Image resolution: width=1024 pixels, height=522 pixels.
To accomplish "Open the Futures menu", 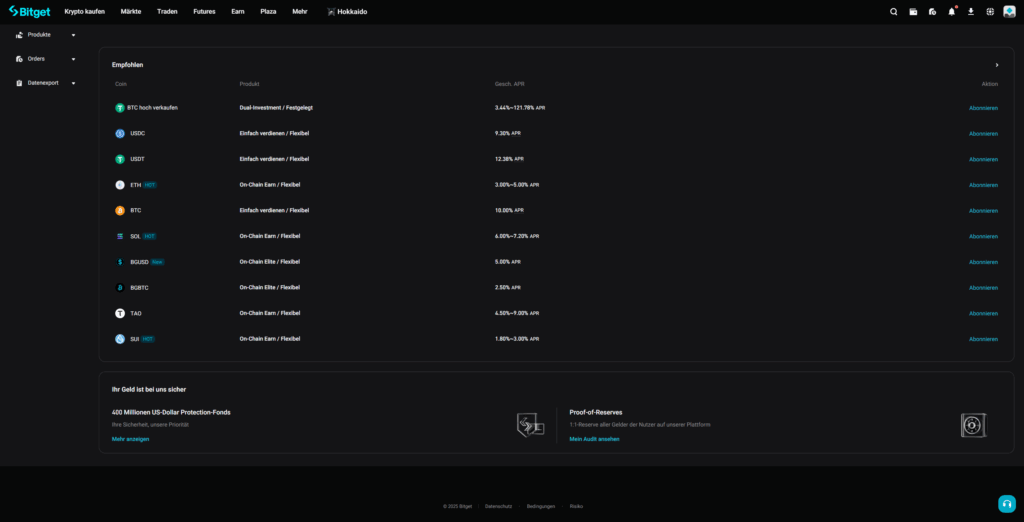I will (x=204, y=12).
